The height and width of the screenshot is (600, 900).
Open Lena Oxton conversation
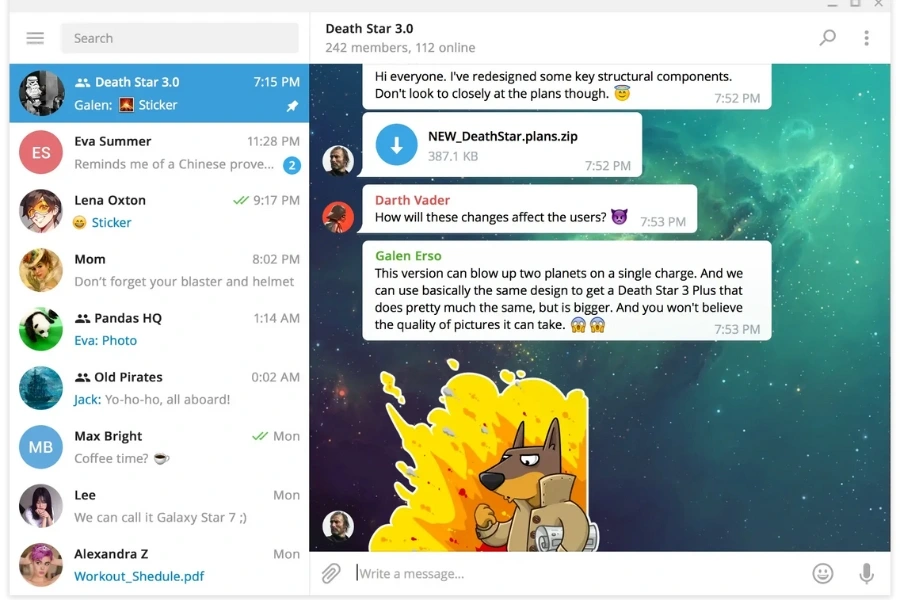click(x=159, y=211)
